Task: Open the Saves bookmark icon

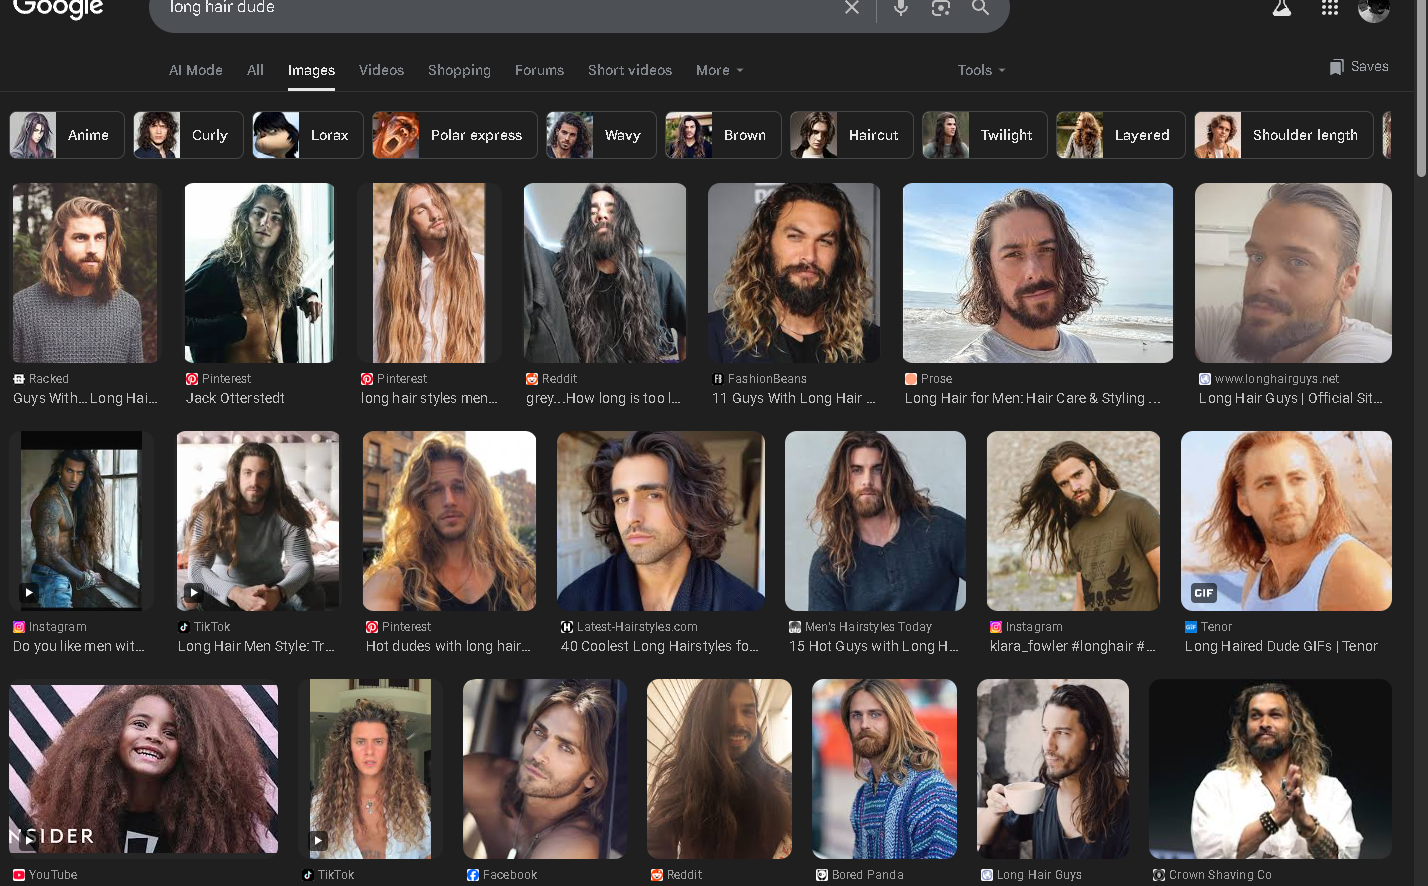Action: click(1336, 67)
